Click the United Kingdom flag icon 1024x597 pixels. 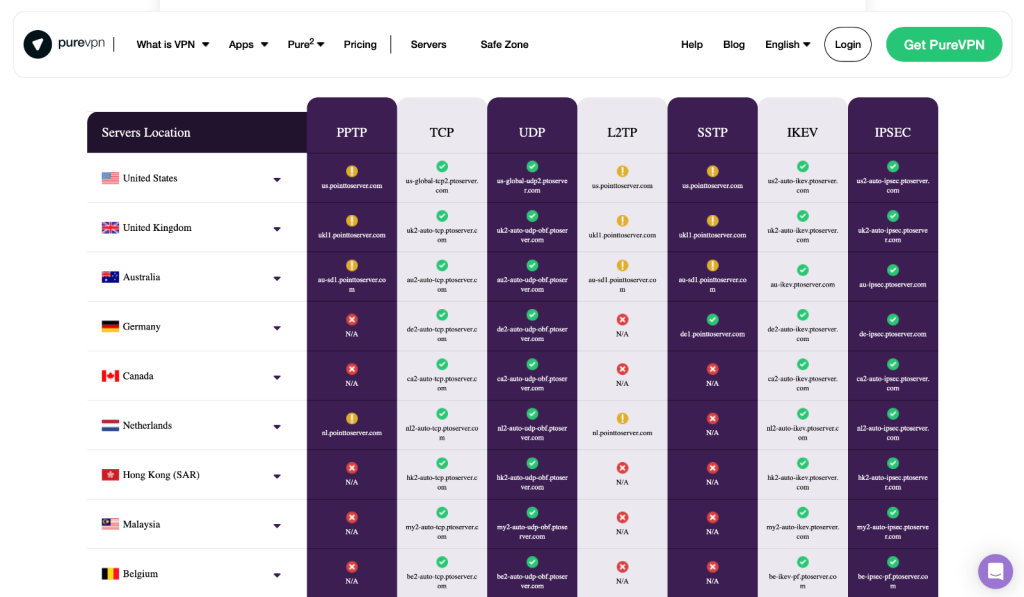[110, 227]
